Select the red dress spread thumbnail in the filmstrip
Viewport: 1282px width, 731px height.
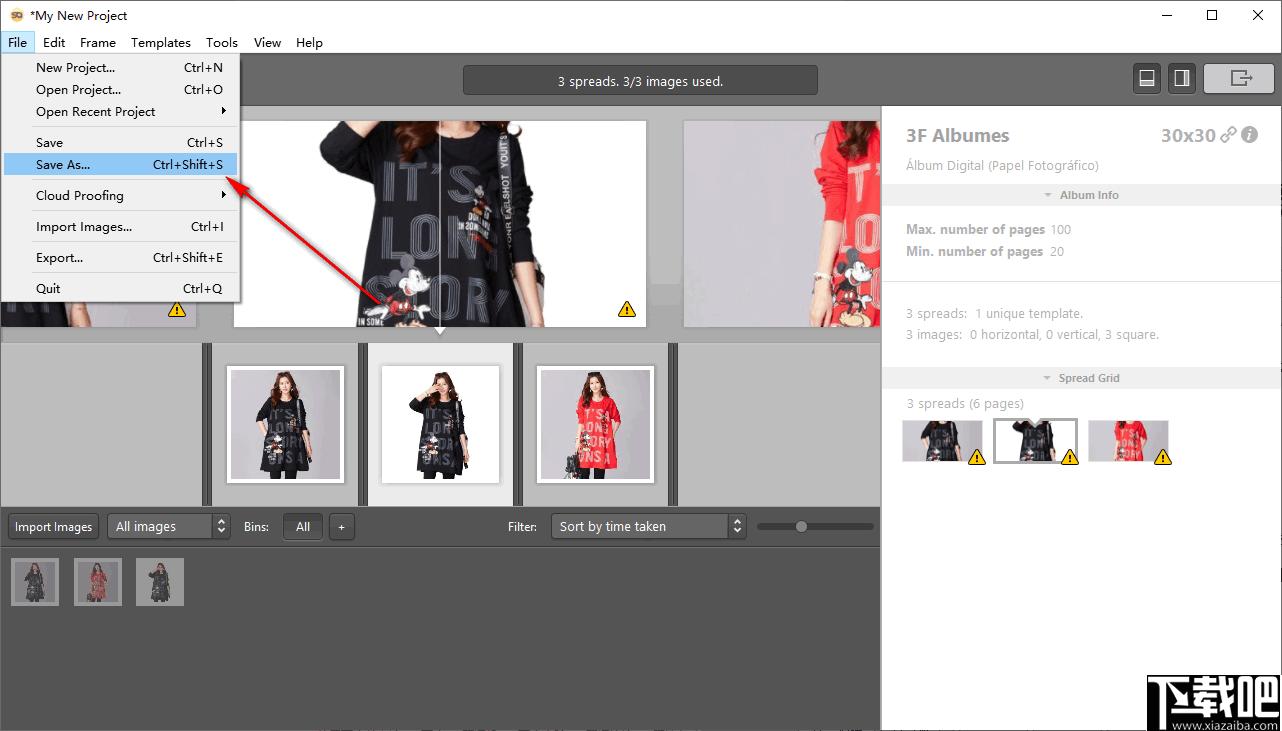[595, 424]
